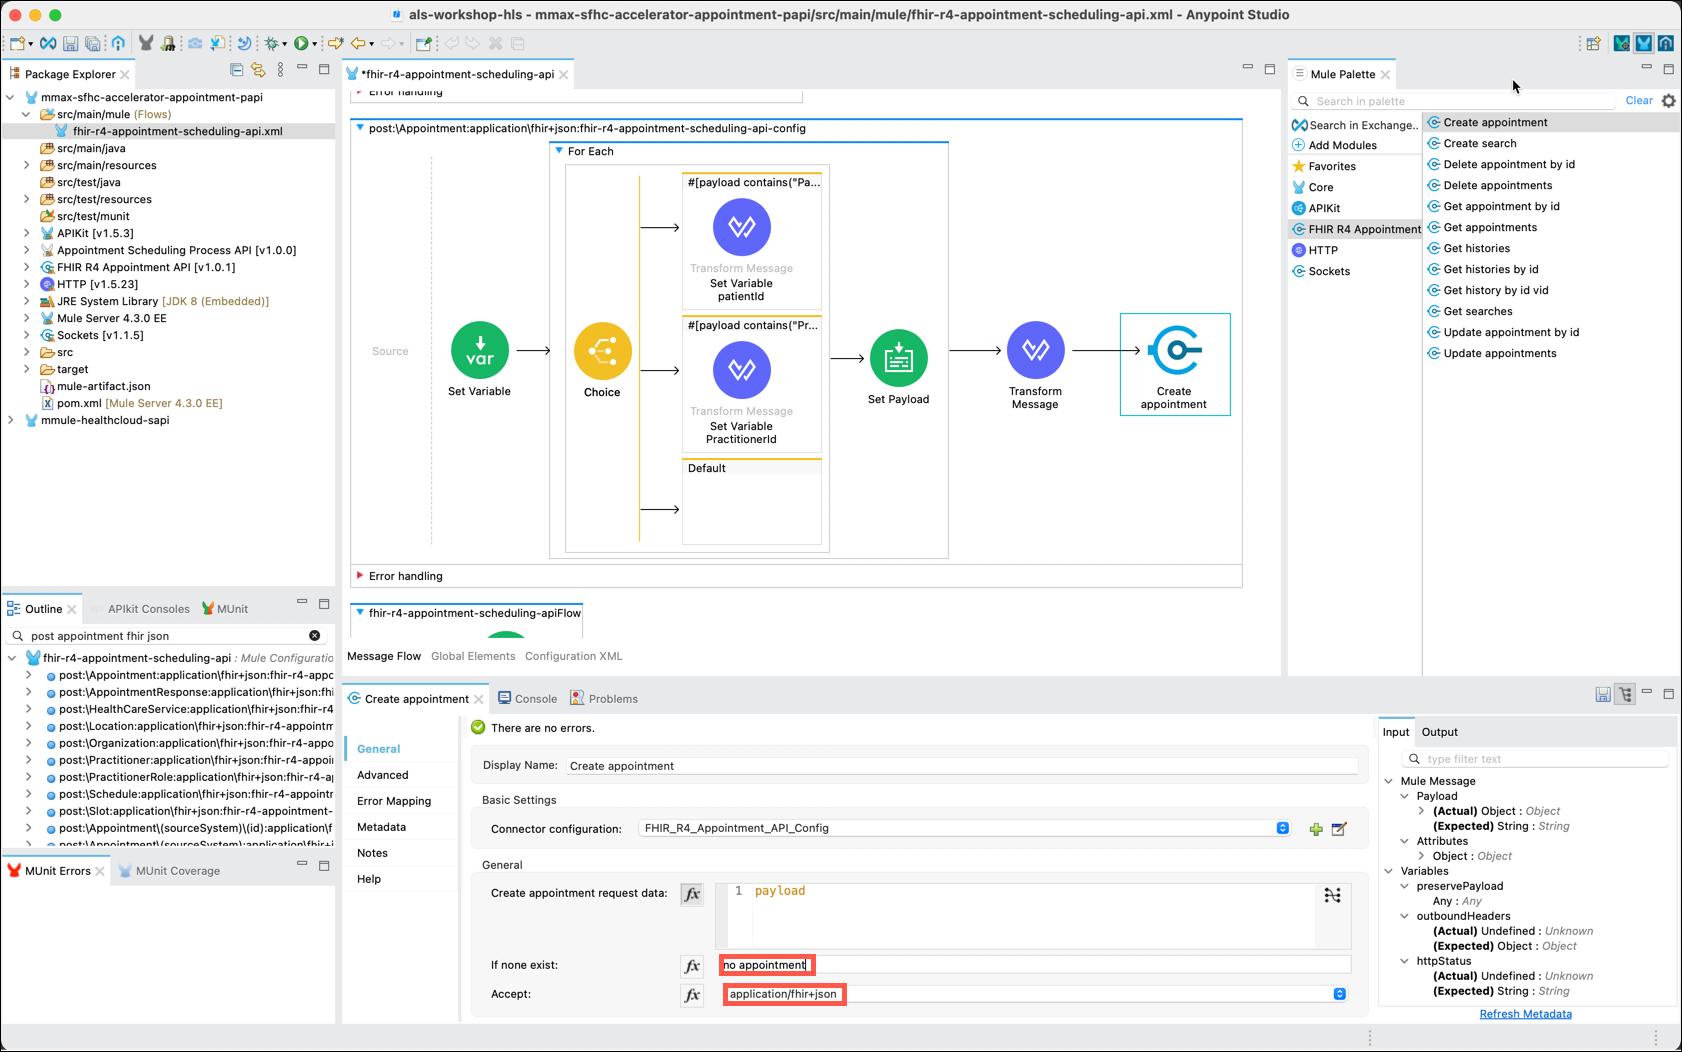This screenshot has height=1052, width=1682.
Task: Click the Exchange infinity toolbar icon
Action: [47, 44]
